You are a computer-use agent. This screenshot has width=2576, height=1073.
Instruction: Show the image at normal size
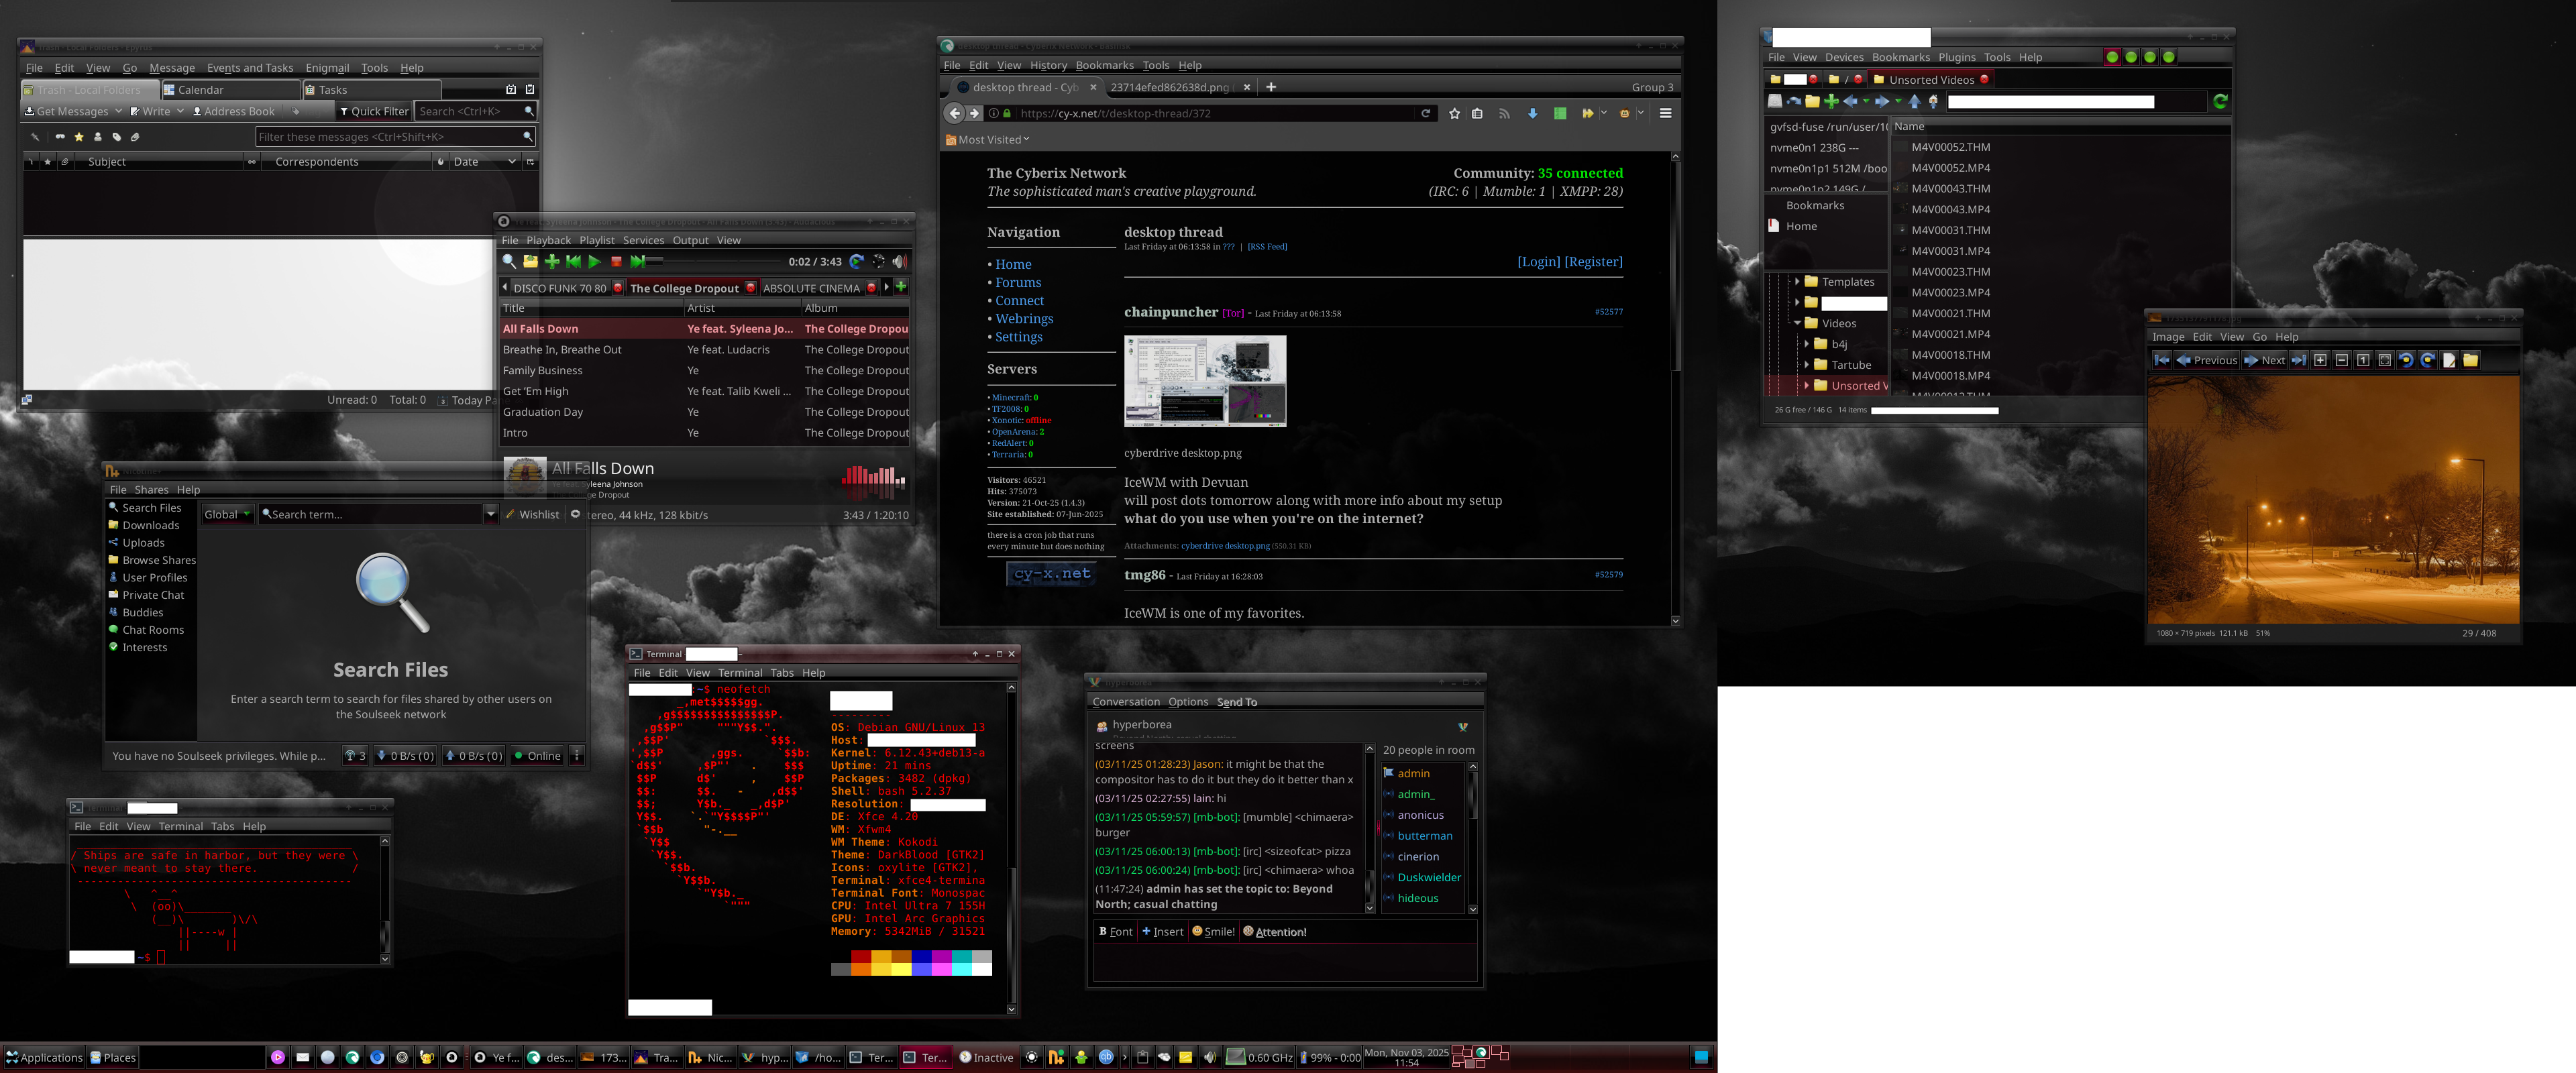pos(2363,360)
